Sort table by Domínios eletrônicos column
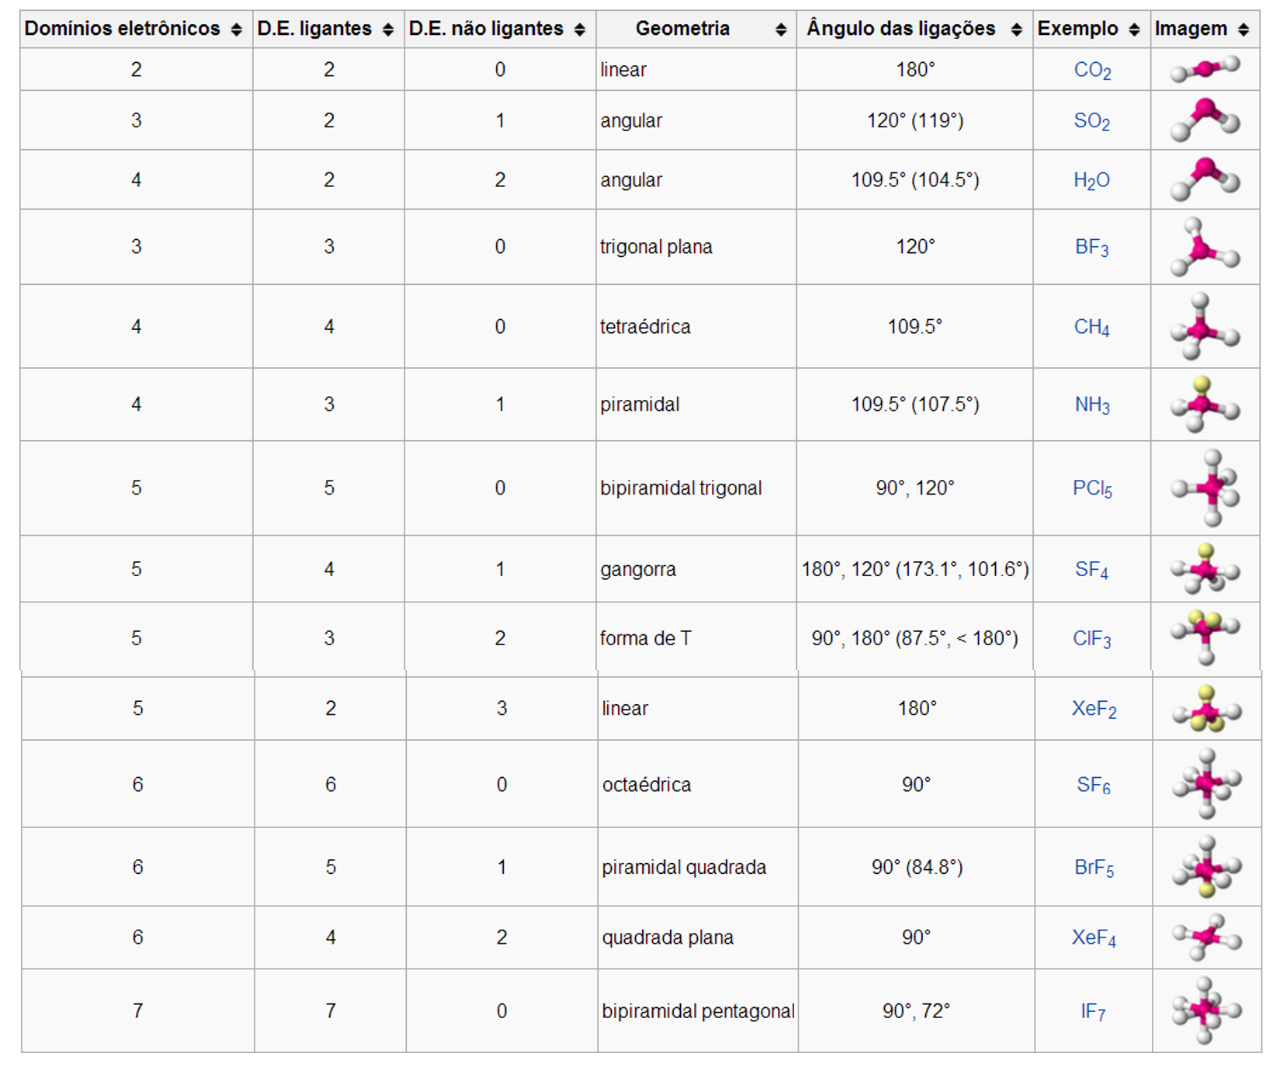The image size is (1280, 1067). pos(236,30)
